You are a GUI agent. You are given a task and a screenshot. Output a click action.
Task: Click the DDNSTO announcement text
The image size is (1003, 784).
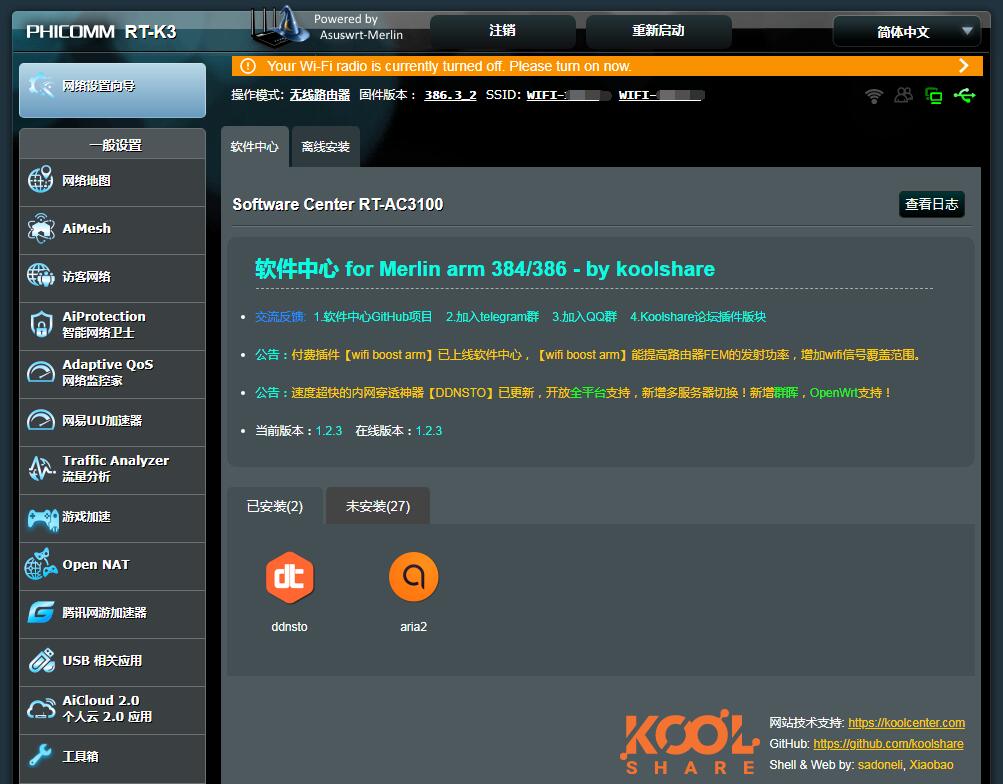click(x=573, y=393)
